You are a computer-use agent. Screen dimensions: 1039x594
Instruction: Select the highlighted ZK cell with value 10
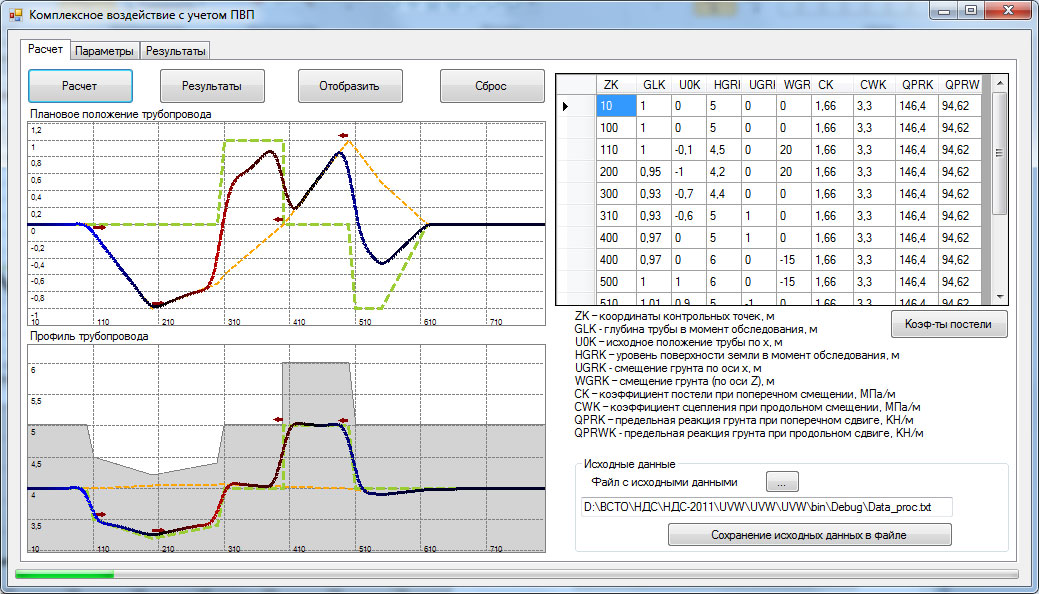[616, 106]
